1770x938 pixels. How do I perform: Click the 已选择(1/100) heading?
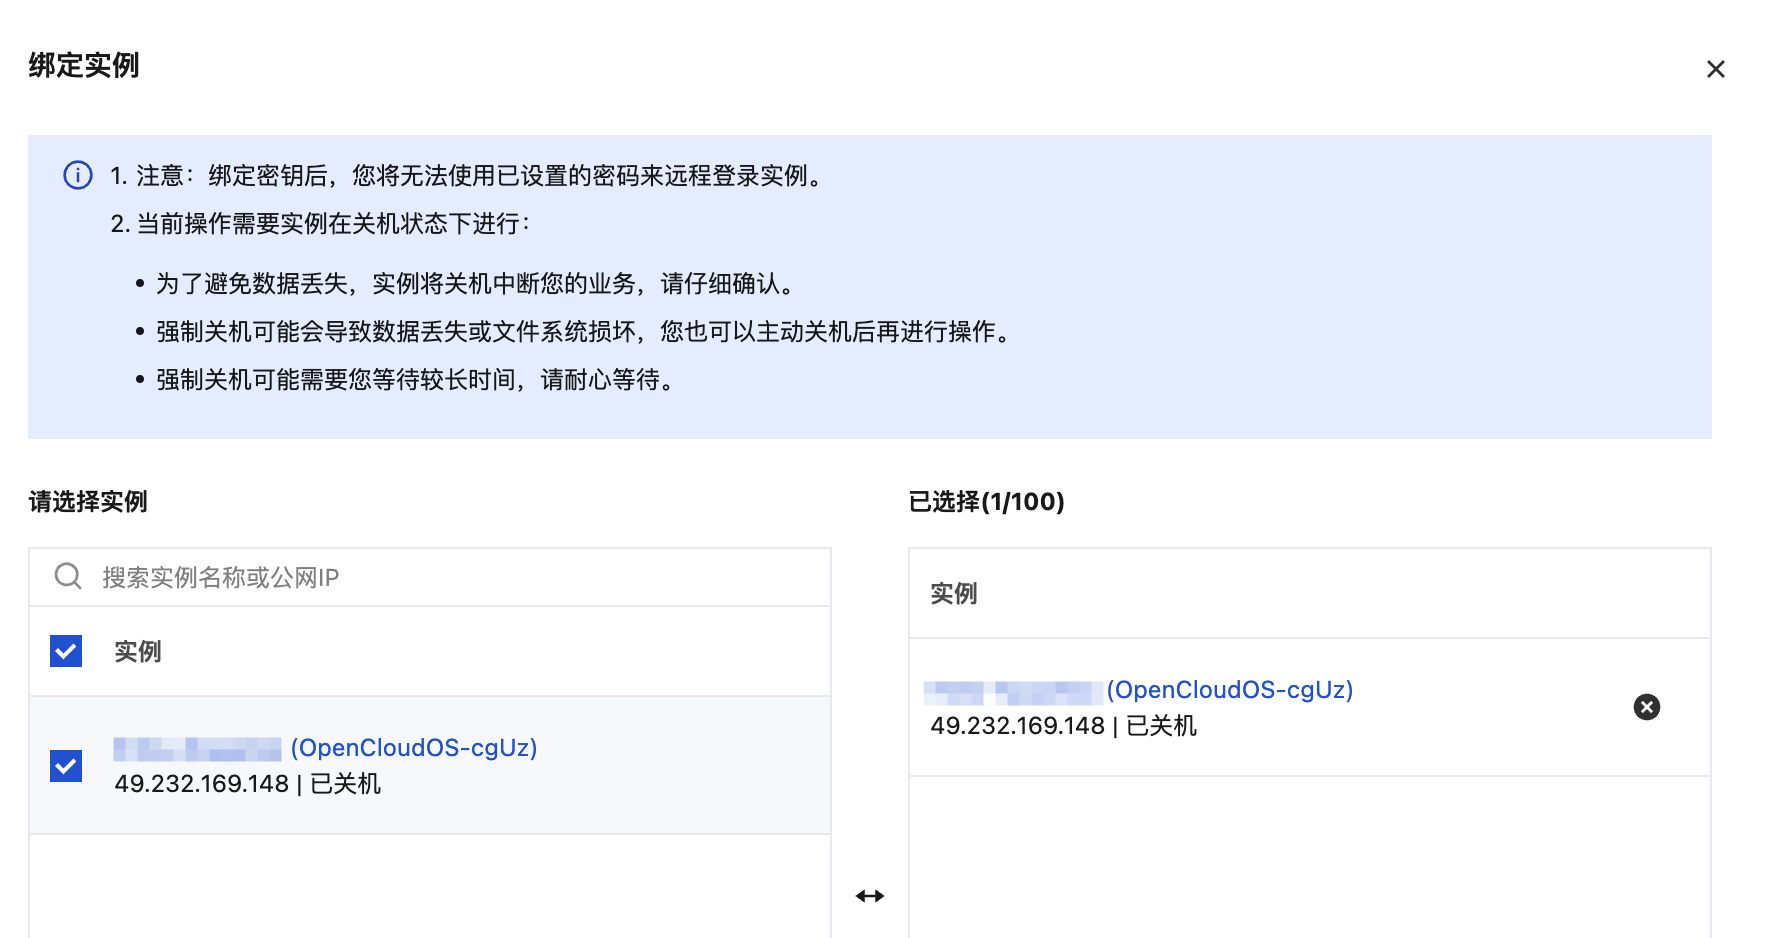[986, 502]
